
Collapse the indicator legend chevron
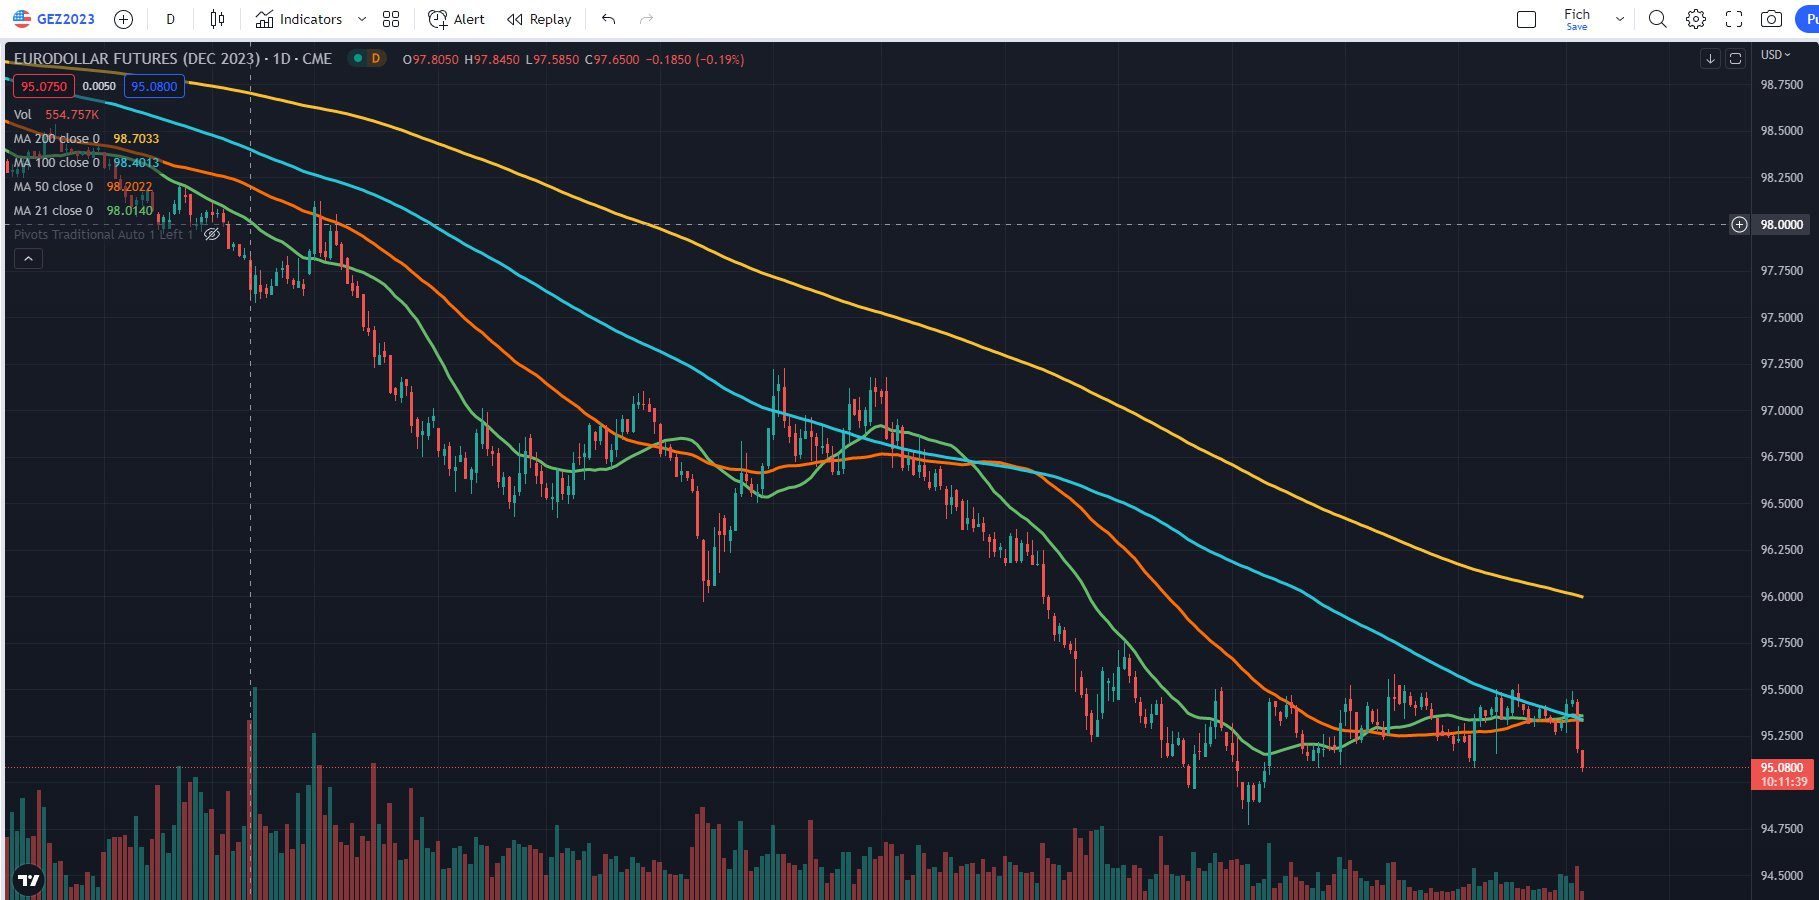coord(28,259)
